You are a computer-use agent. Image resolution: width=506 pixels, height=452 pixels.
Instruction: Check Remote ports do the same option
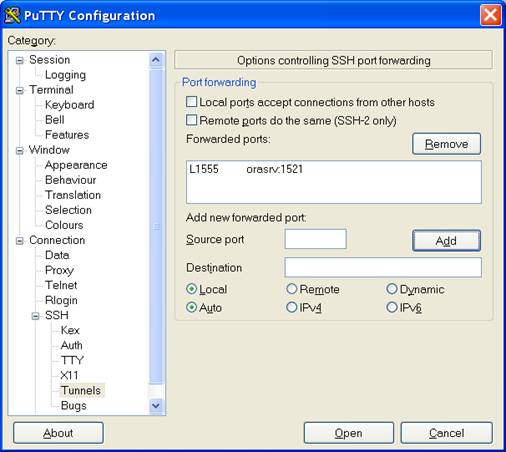192,120
